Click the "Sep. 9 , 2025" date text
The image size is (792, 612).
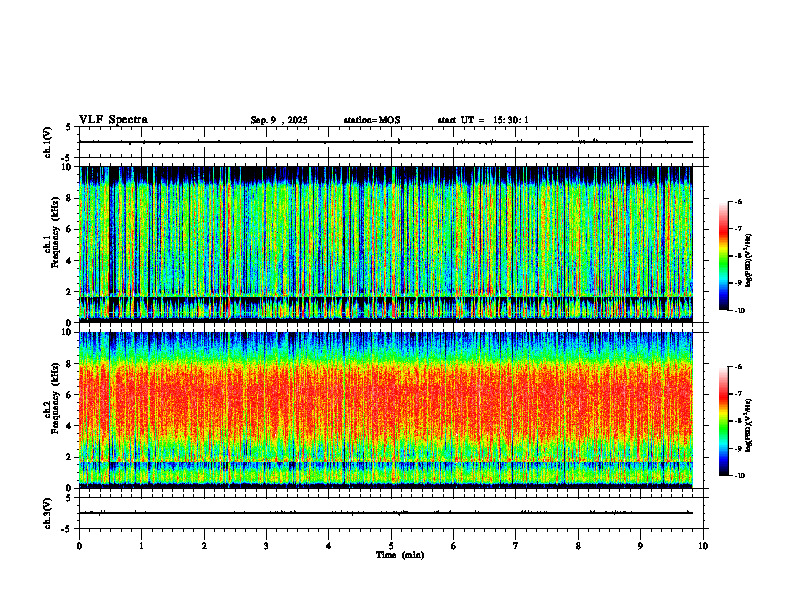279,120
